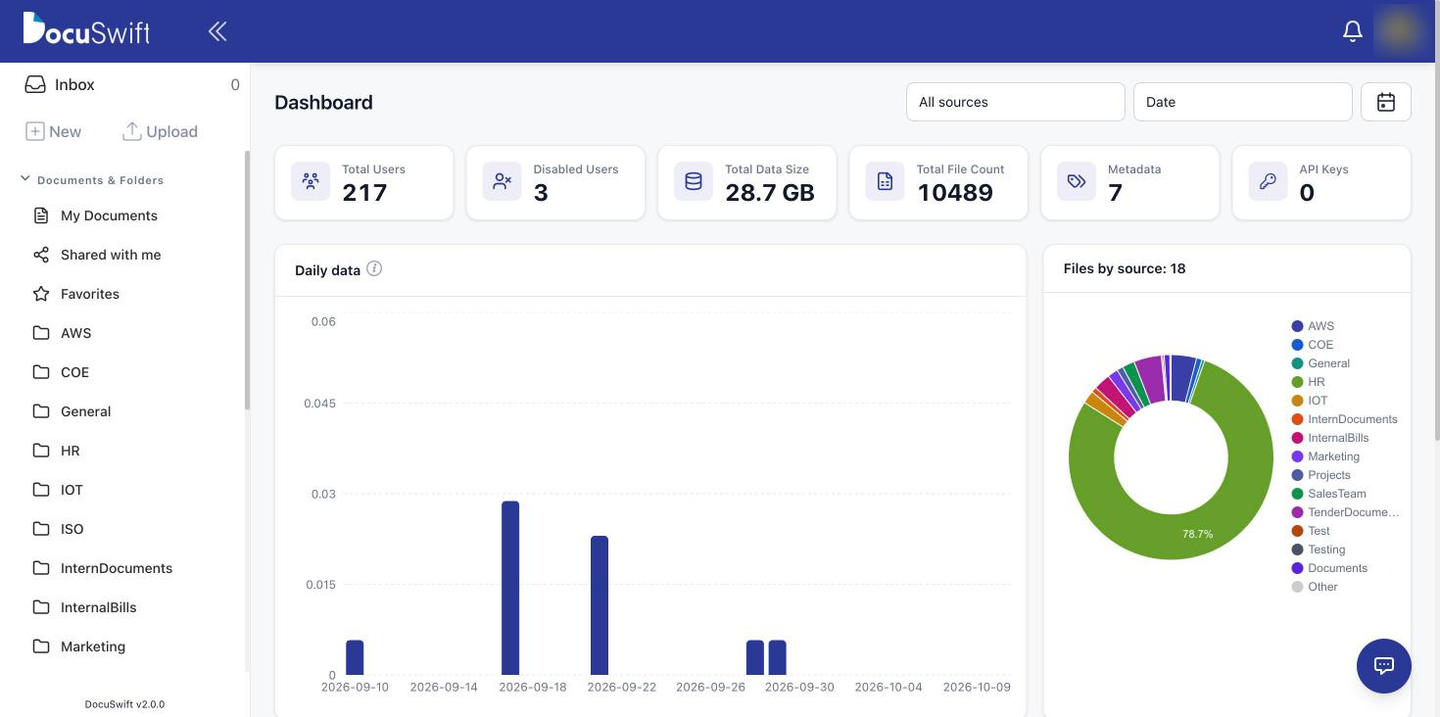Click the Disabled Users icon
The image size is (1440, 717).
502,181
